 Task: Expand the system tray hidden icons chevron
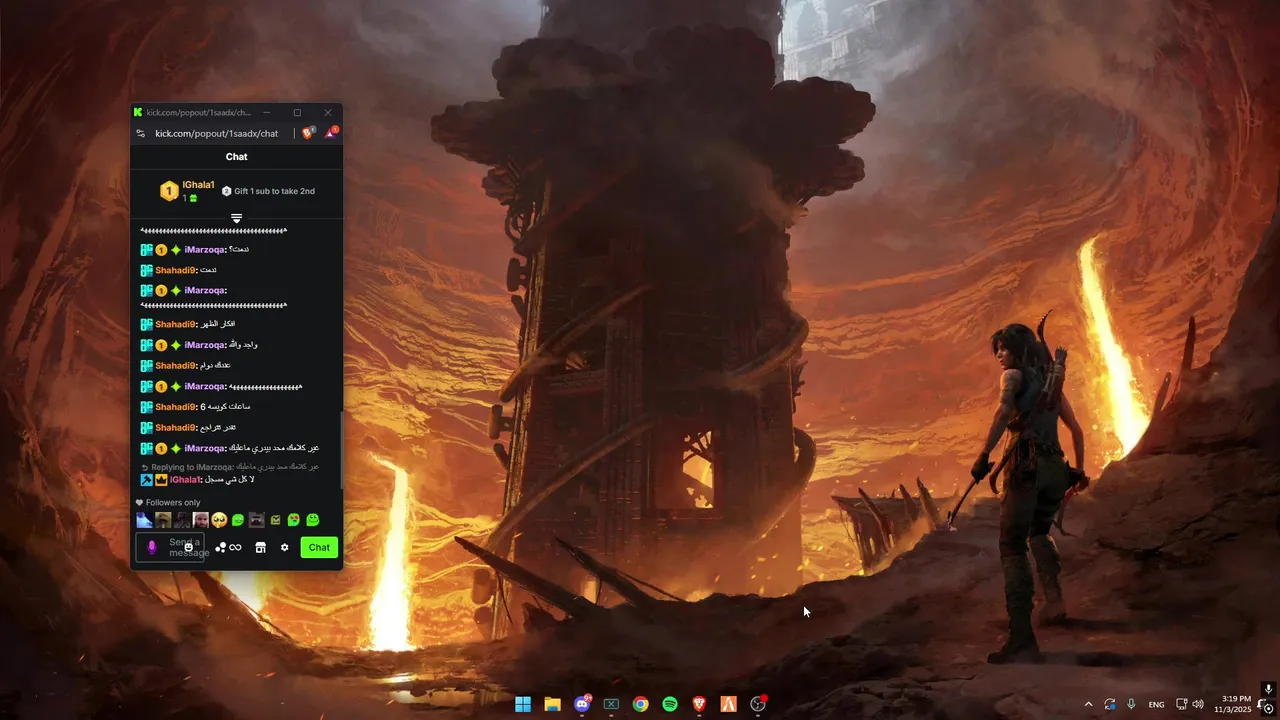pyautogui.click(x=1089, y=704)
